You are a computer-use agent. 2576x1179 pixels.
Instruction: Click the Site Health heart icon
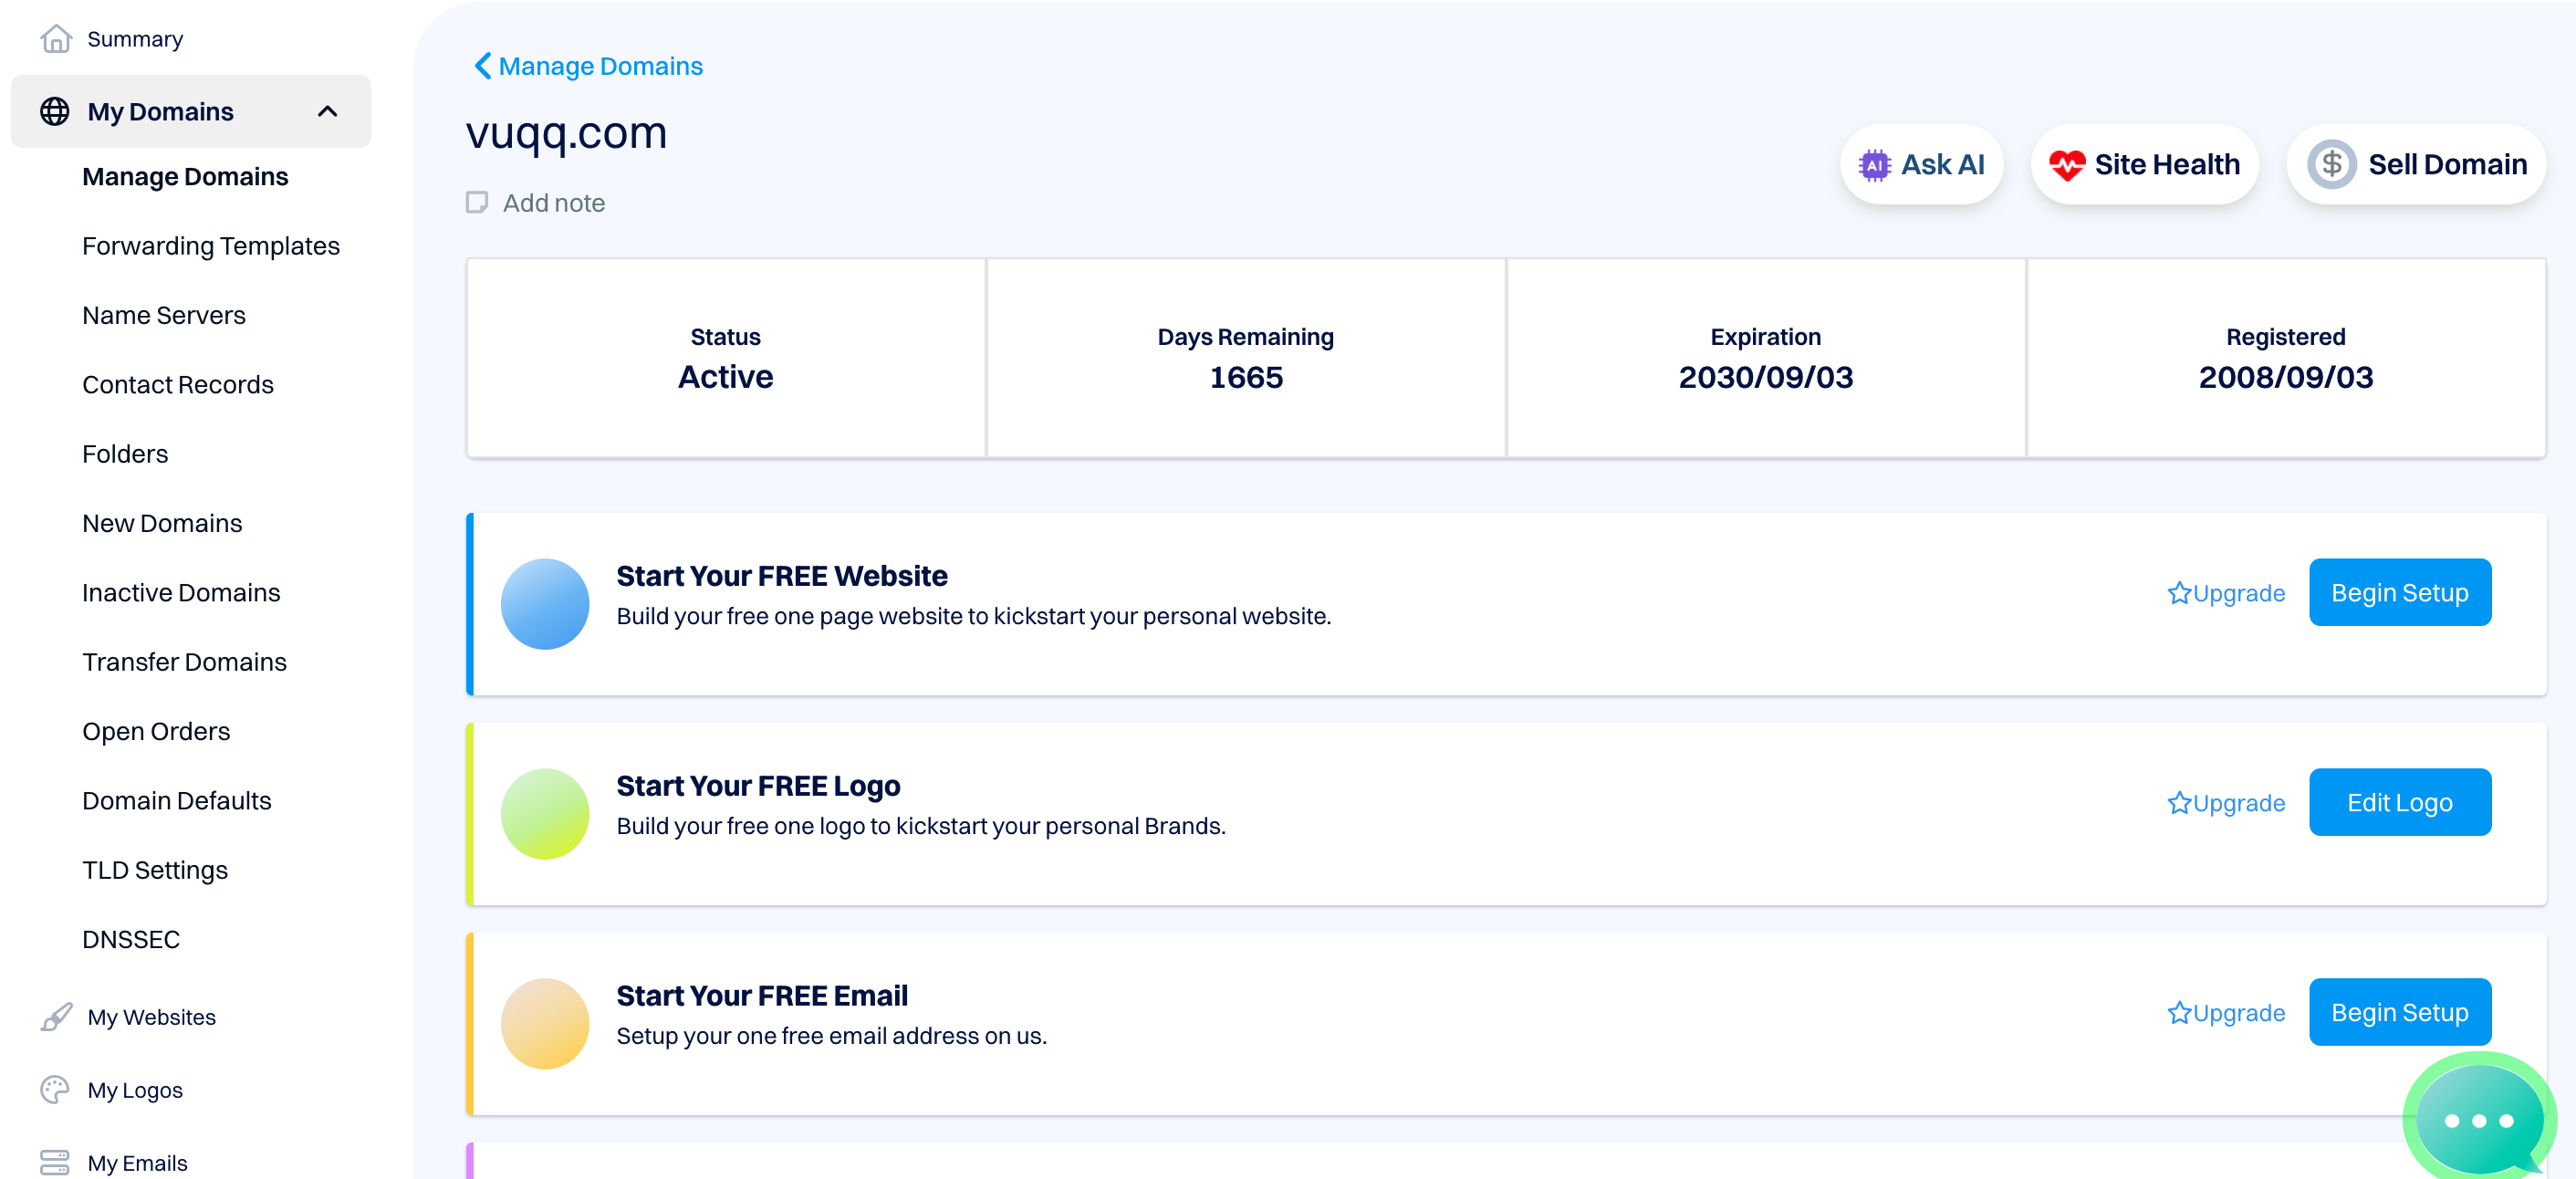pos(2066,165)
